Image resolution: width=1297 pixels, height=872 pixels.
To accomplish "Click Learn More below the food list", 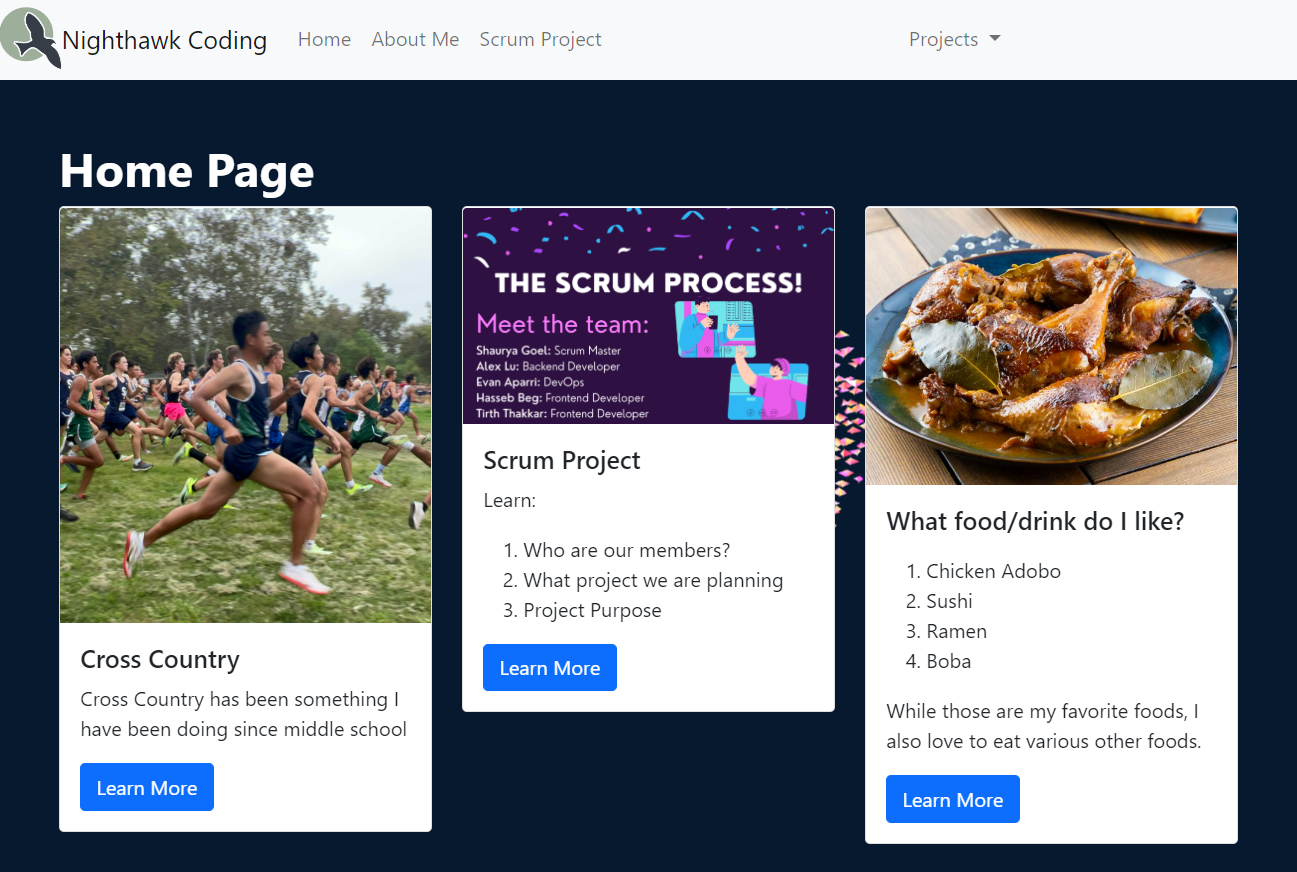I will pyautogui.click(x=952, y=799).
